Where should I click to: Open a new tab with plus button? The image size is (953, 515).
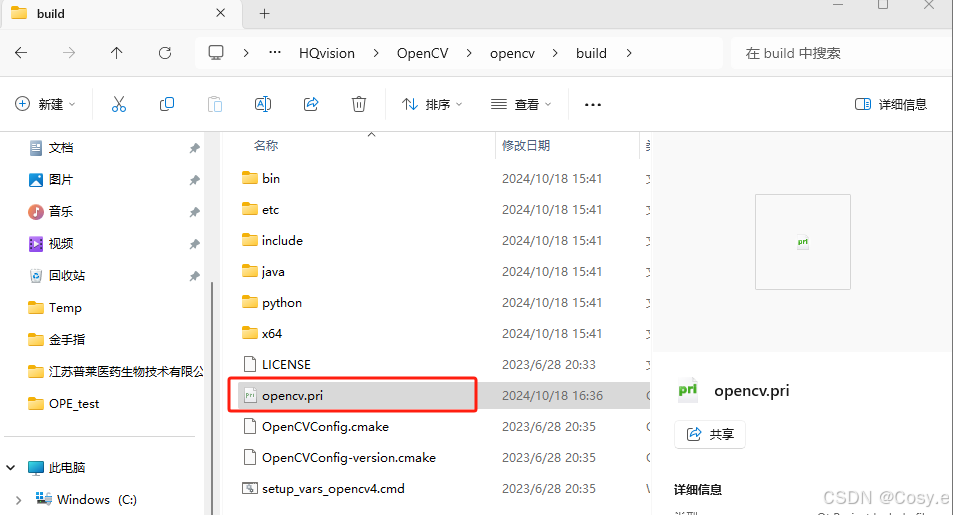click(x=264, y=13)
